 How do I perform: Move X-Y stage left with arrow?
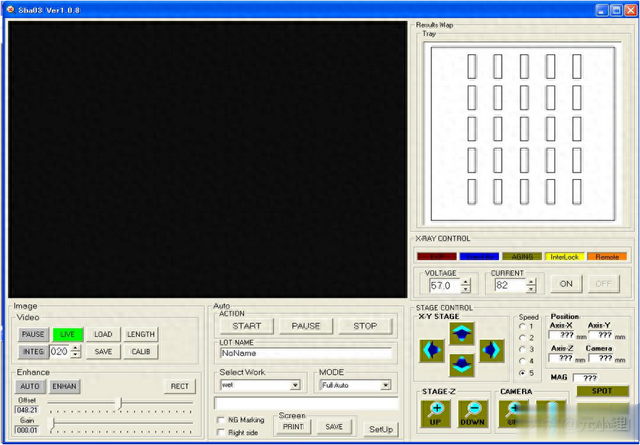click(x=432, y=350)
